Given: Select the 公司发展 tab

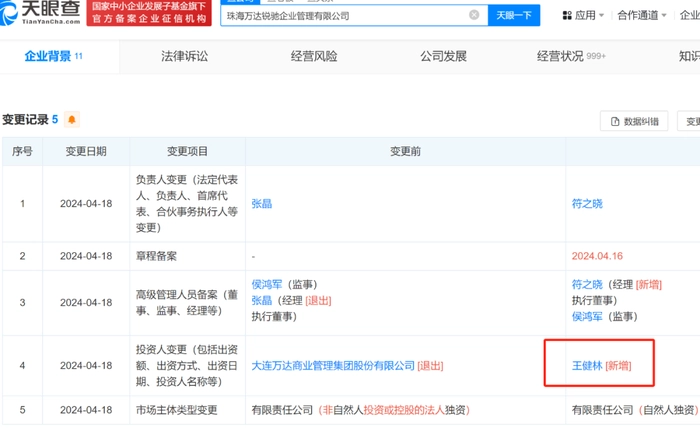Looking at the screenshot, I should pos(443,57).
